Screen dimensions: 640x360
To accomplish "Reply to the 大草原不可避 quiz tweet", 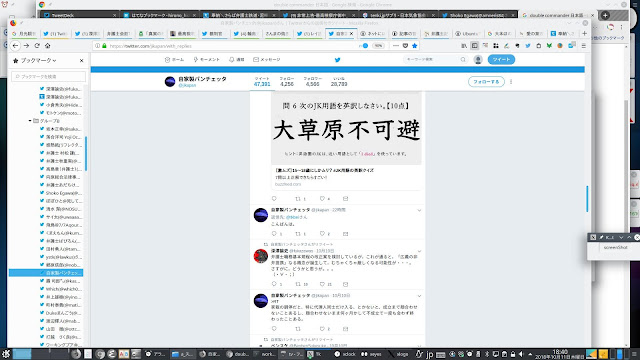I will tap(274, 199).
